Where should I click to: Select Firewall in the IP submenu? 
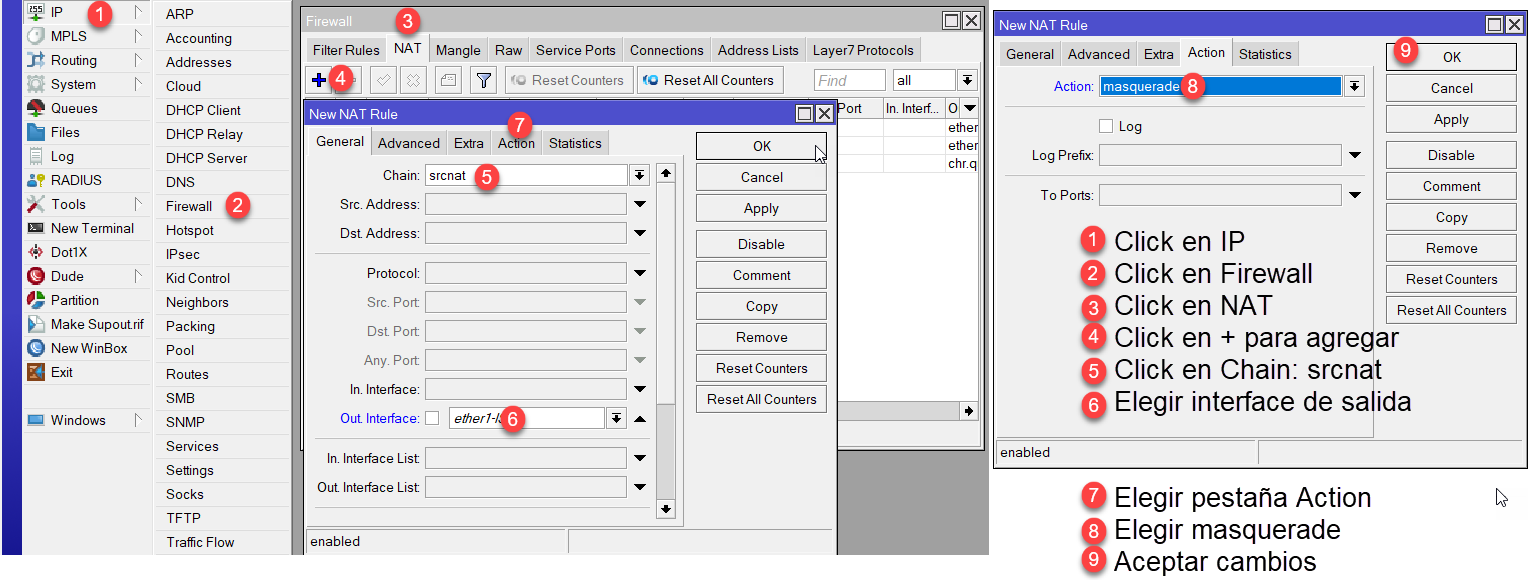(189, 206)
